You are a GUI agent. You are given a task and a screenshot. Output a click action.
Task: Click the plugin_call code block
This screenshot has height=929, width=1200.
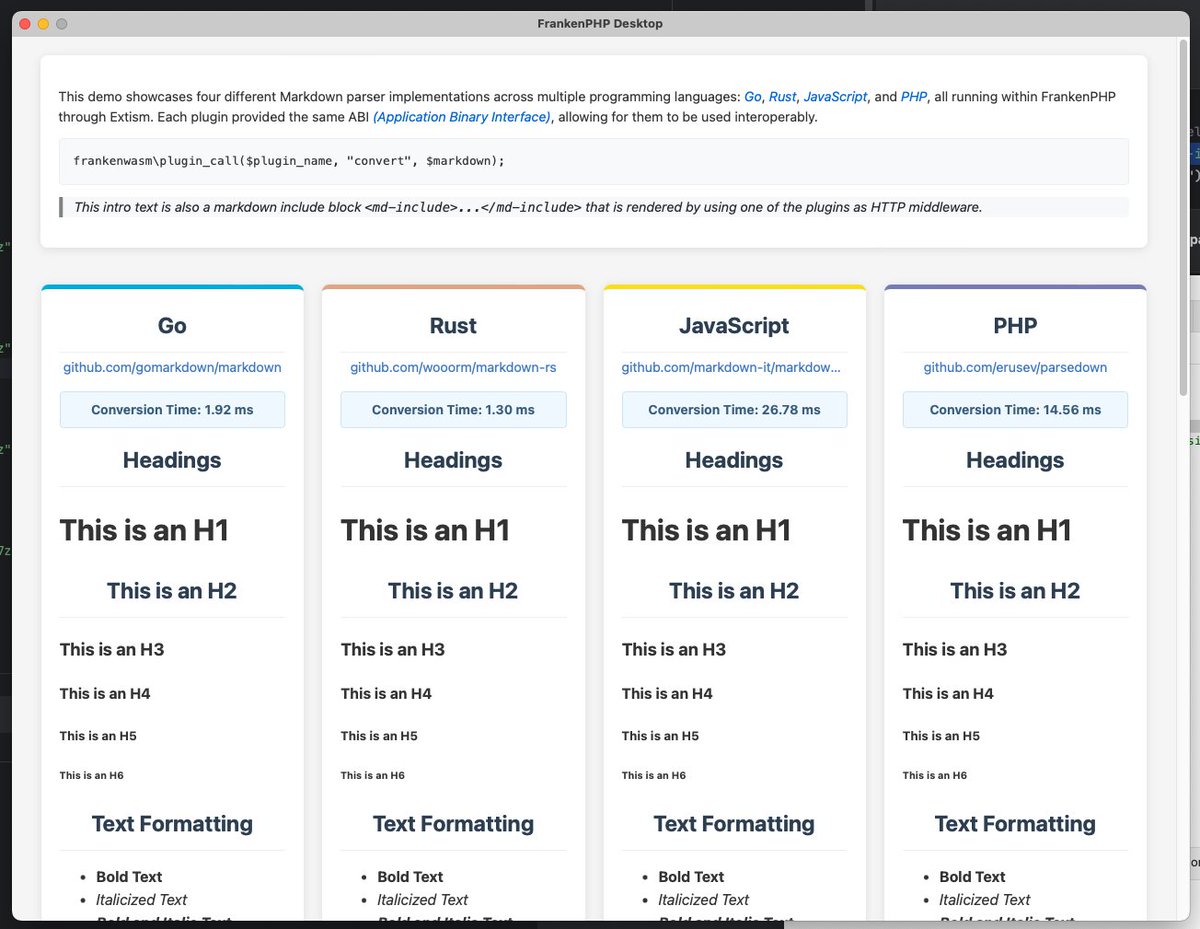pos(594,161)
